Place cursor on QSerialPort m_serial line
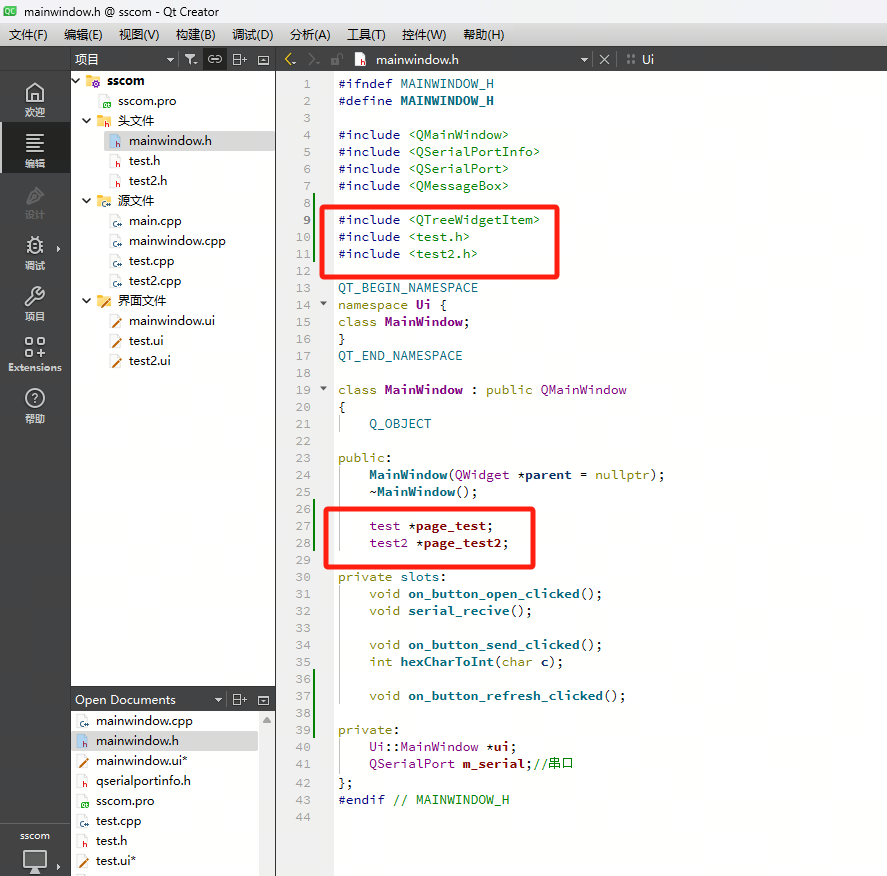The image size is (887, 876). click(x=471, y=764)
